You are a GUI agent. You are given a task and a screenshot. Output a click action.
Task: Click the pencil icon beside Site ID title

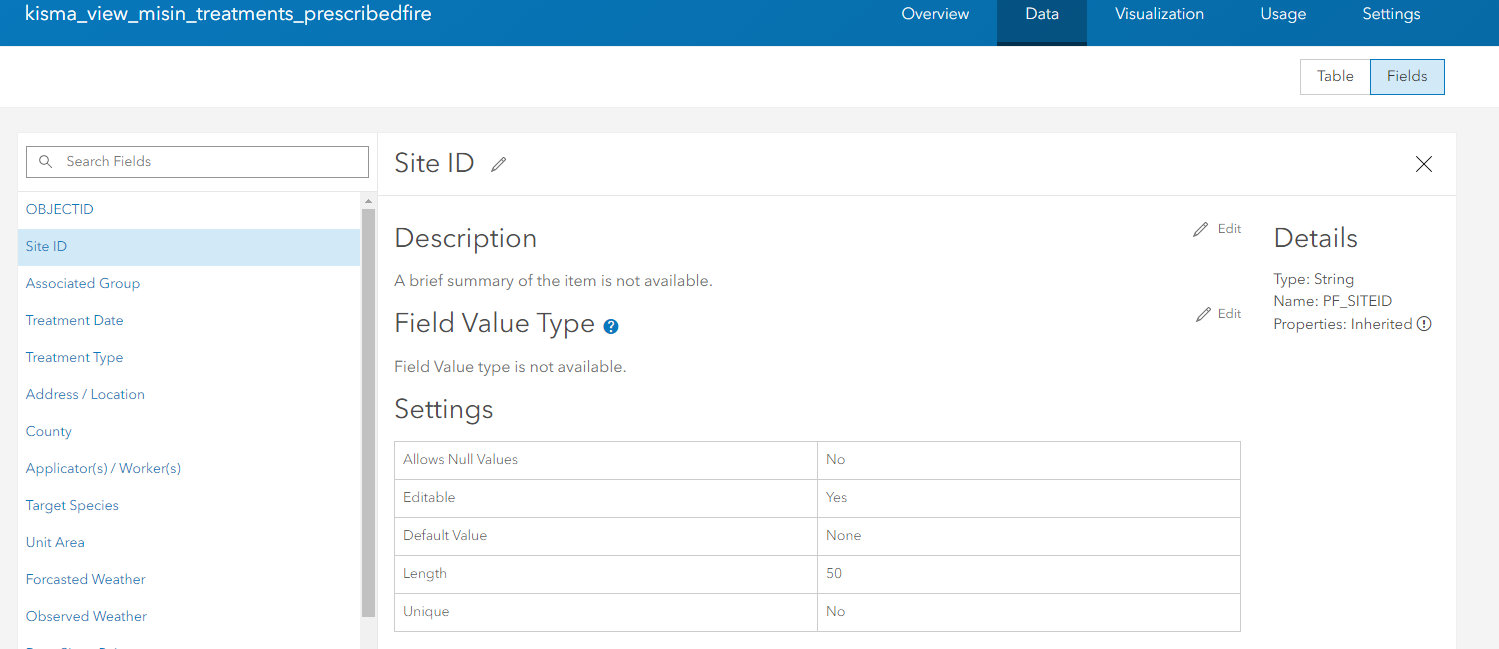(499, 164)
